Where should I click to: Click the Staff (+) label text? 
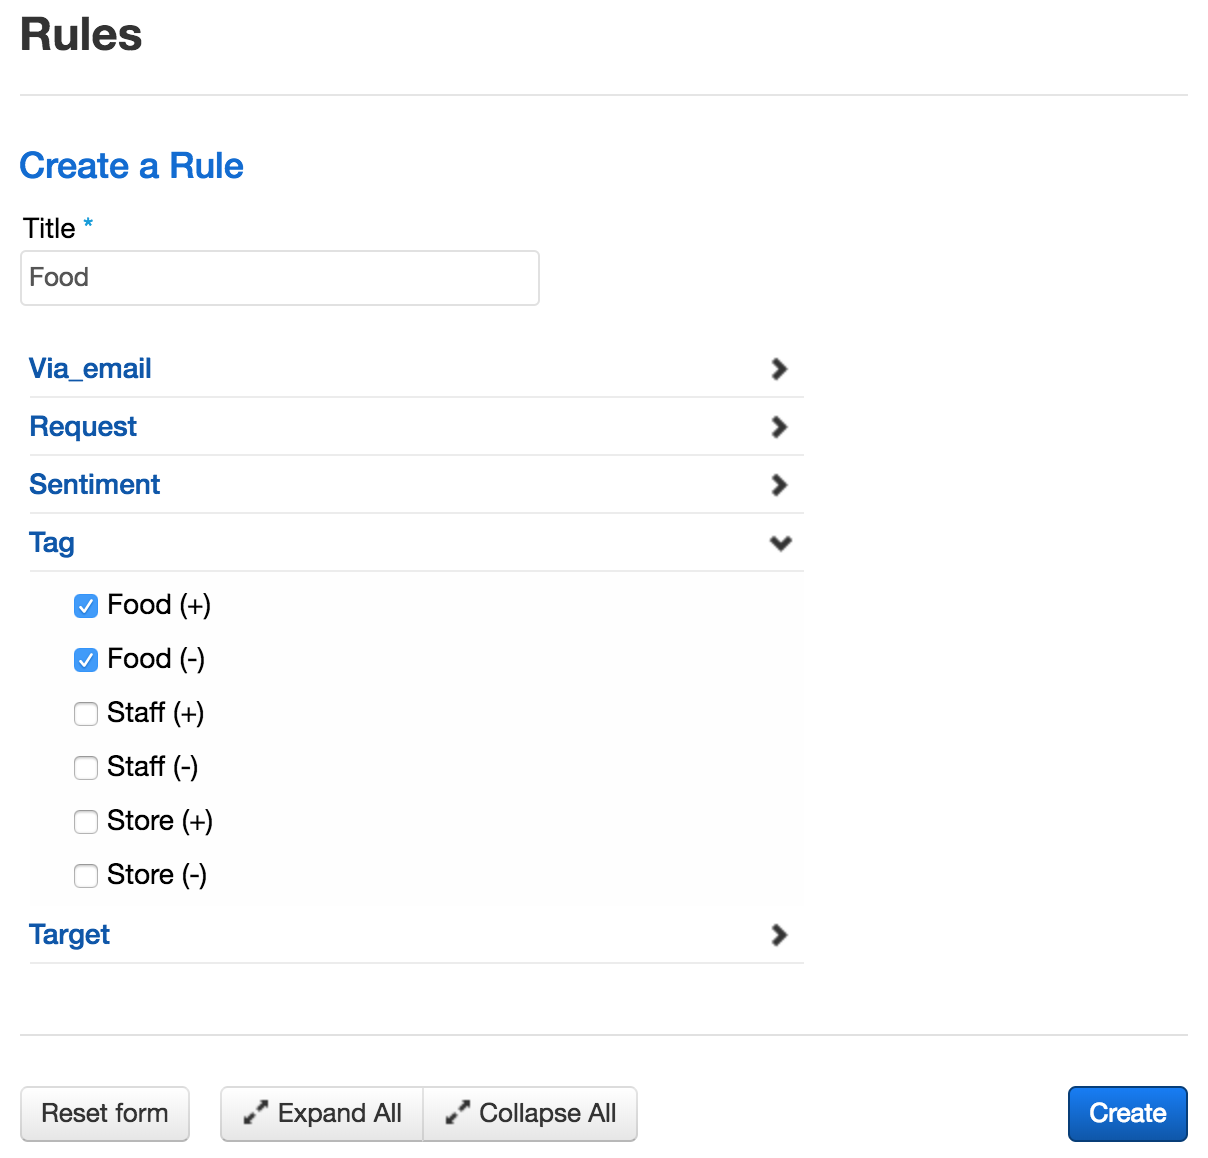pyautogui.click(x=156, y=713)
